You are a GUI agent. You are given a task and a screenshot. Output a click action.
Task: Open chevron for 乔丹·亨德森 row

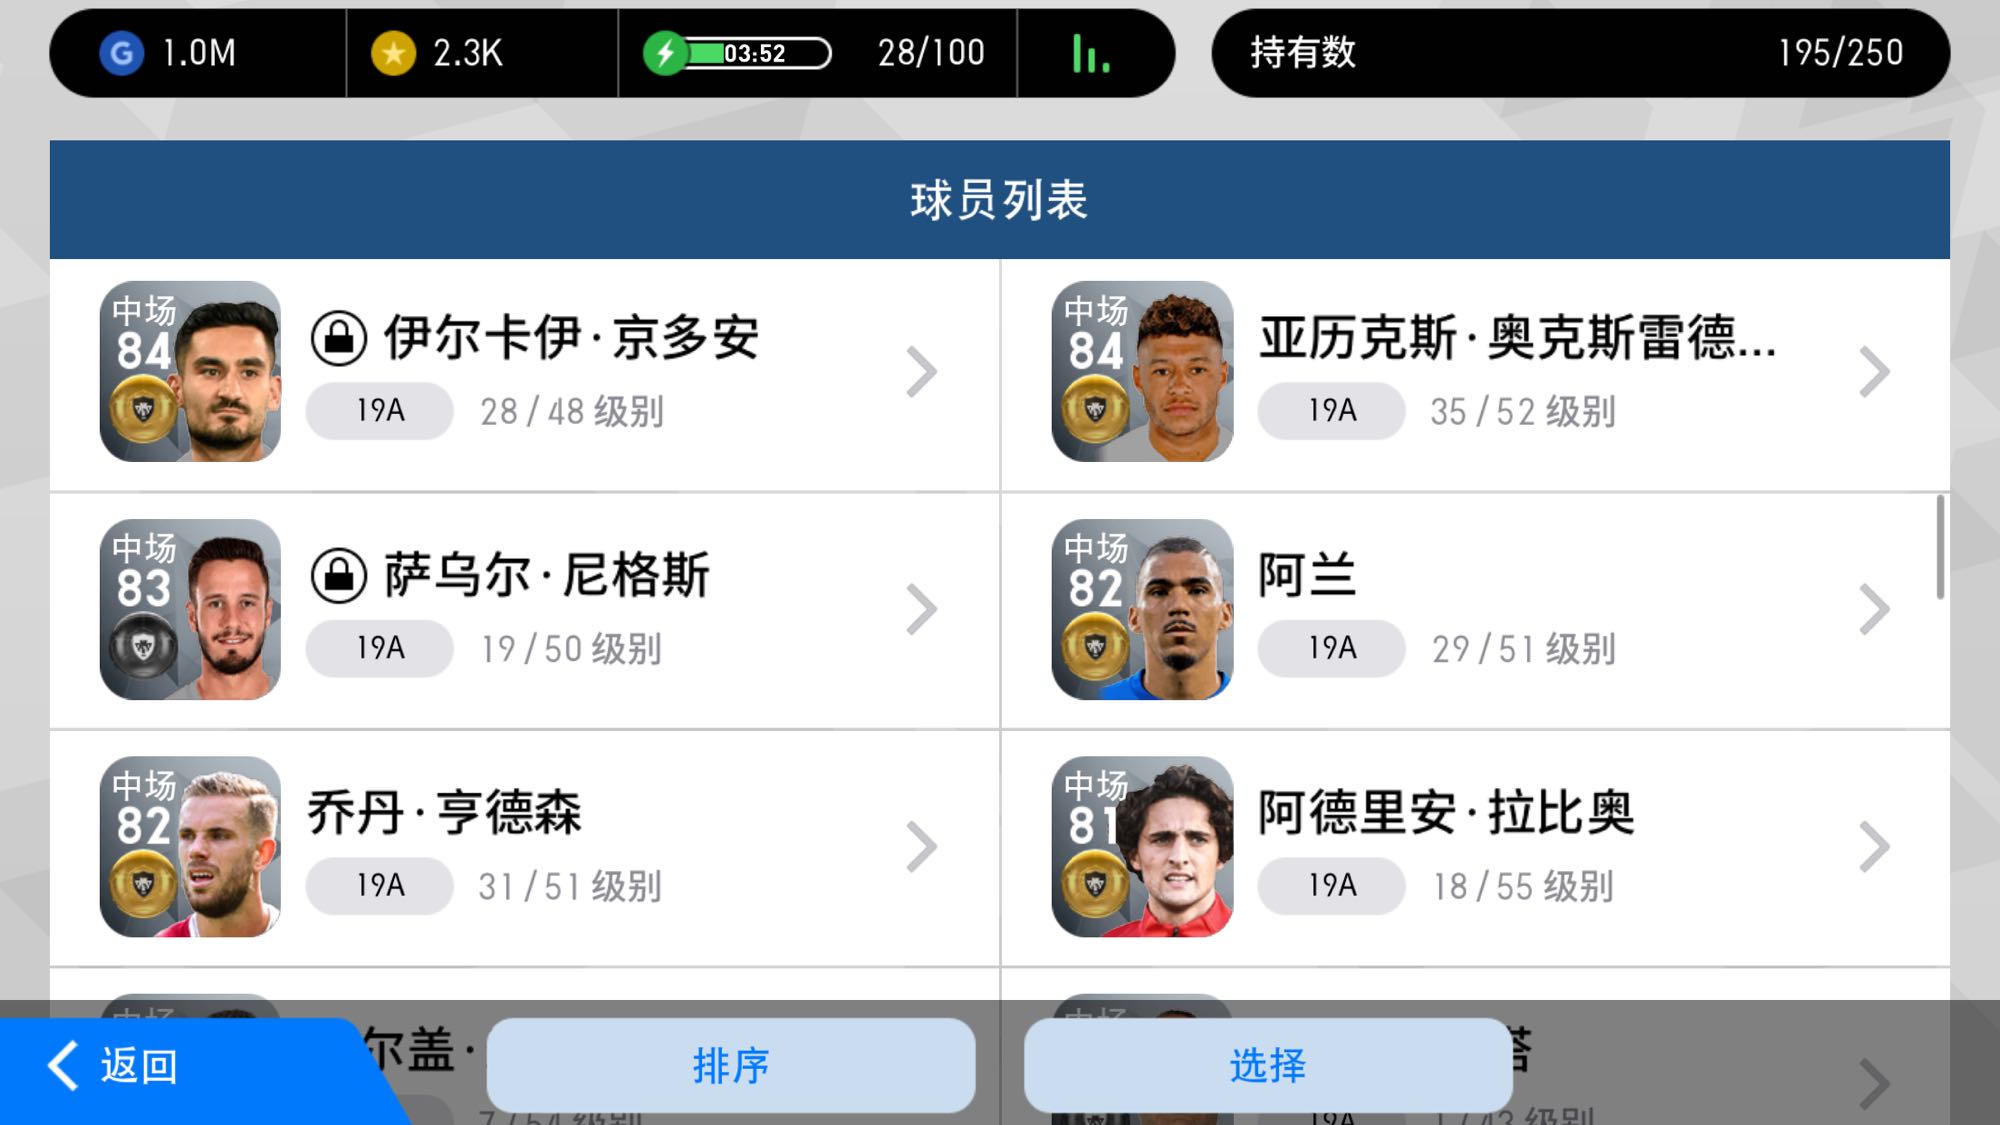921,847
